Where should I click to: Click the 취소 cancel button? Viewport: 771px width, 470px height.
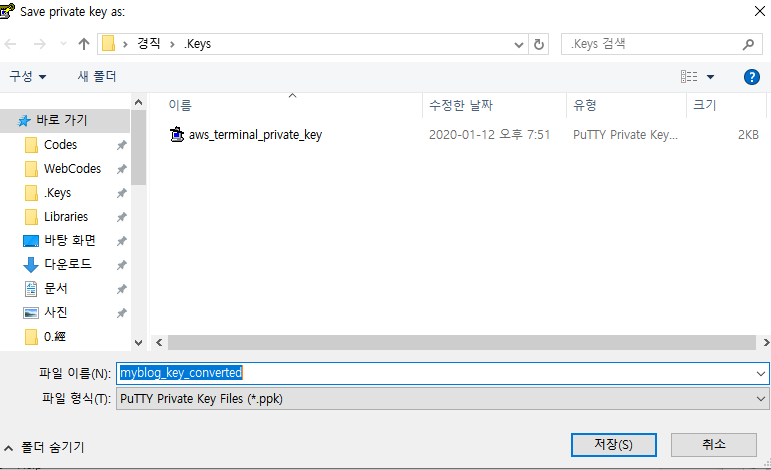[713, 444]
